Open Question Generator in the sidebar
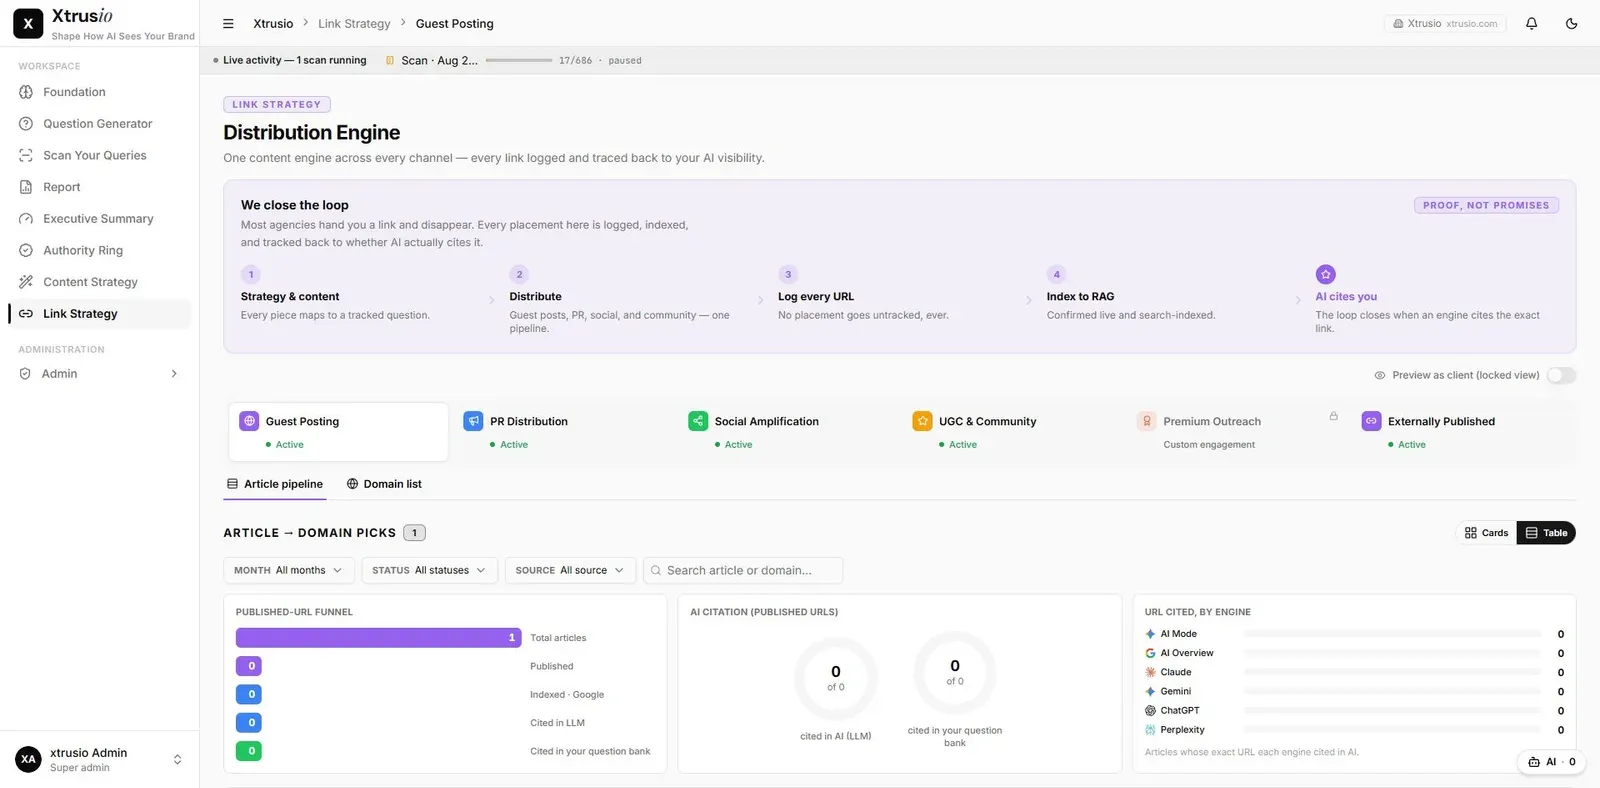 (x=100, y=124)
